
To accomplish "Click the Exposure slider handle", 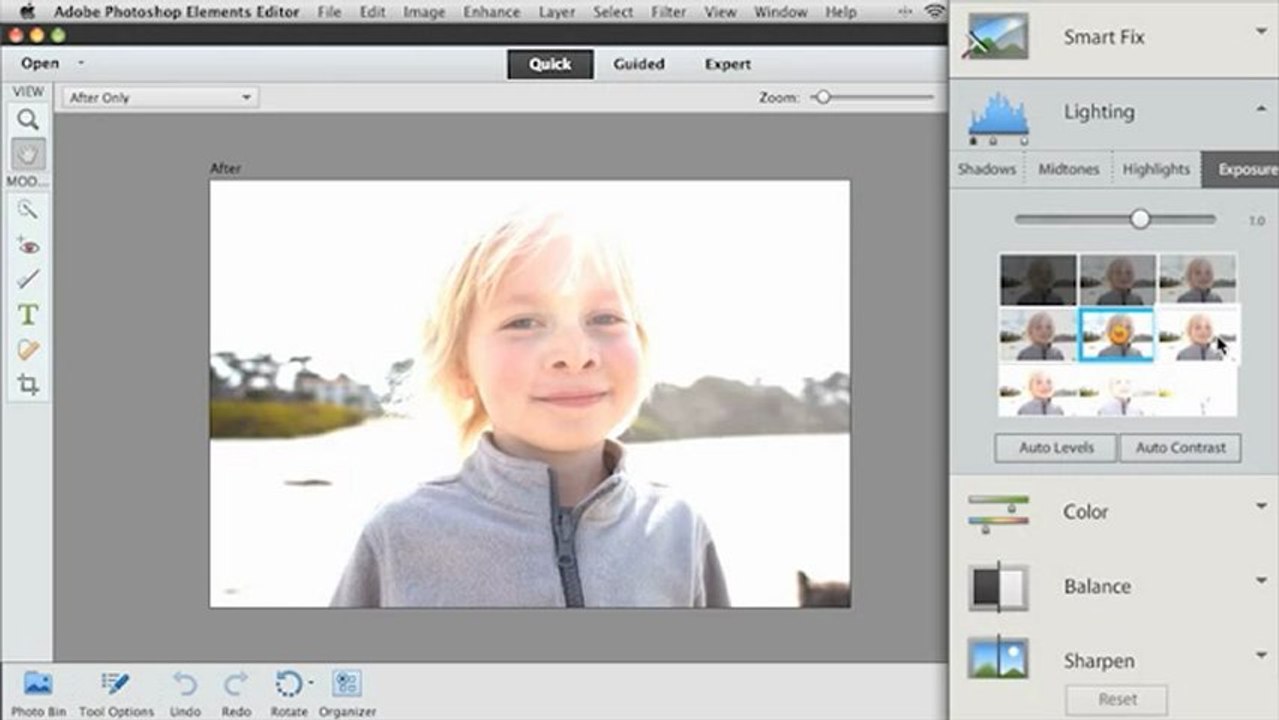I will 1140,219.
